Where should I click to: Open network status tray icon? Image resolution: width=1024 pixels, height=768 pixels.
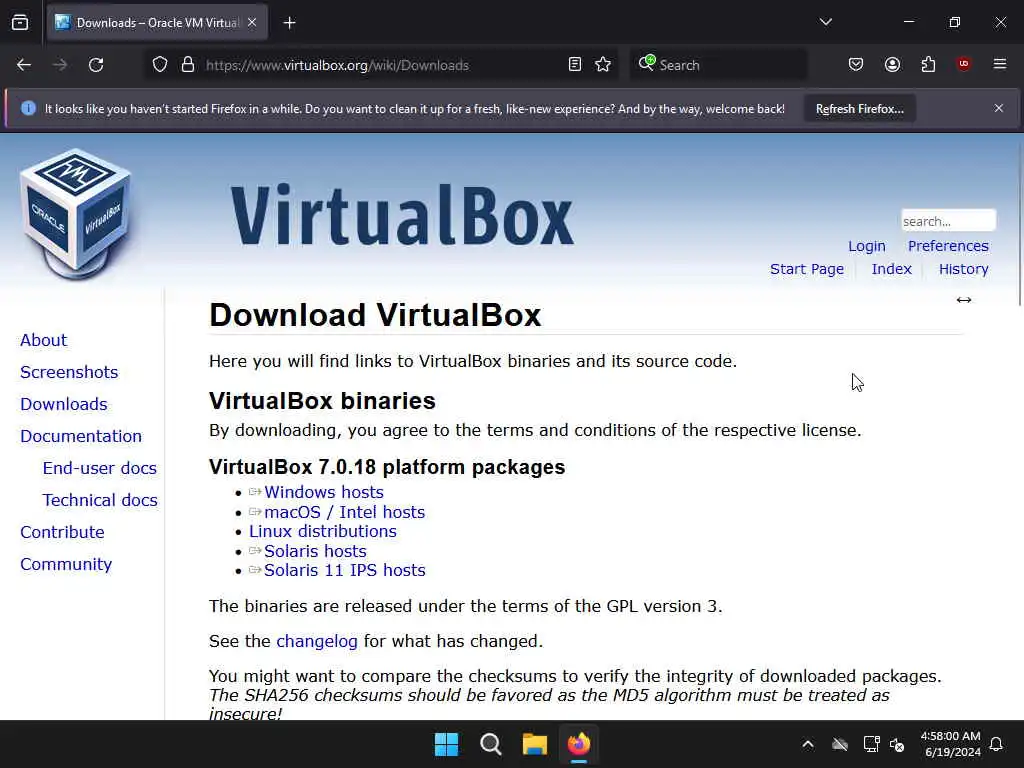[x=871, y=744]
